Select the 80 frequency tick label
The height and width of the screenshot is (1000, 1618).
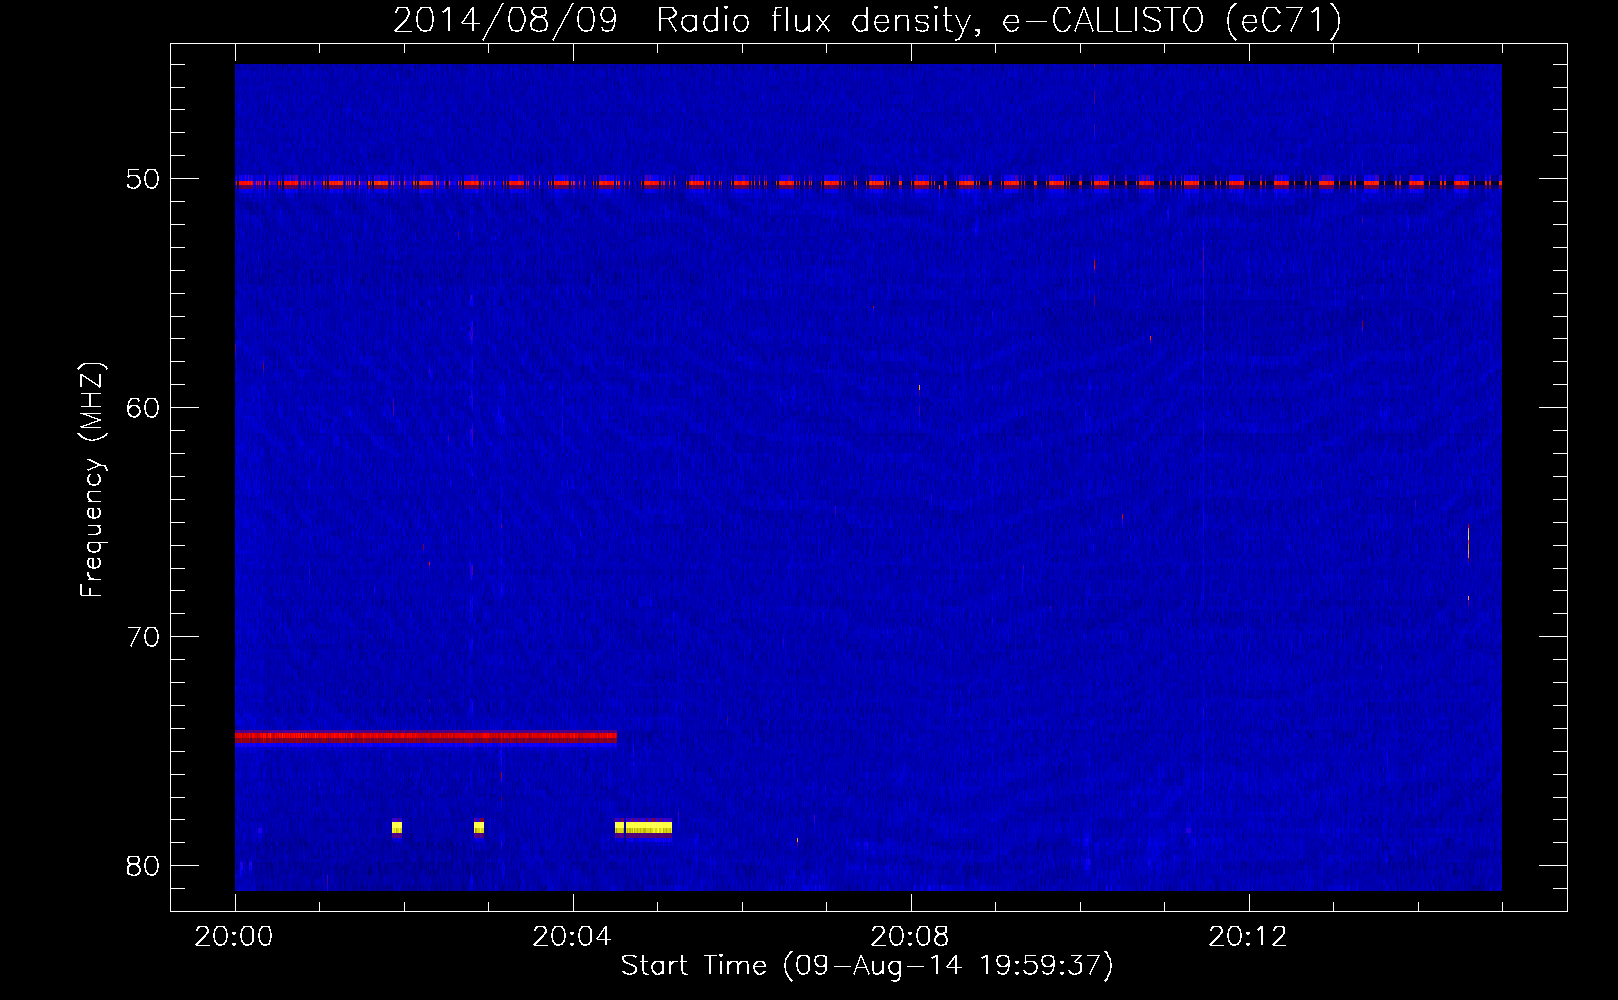coord(143,866)
